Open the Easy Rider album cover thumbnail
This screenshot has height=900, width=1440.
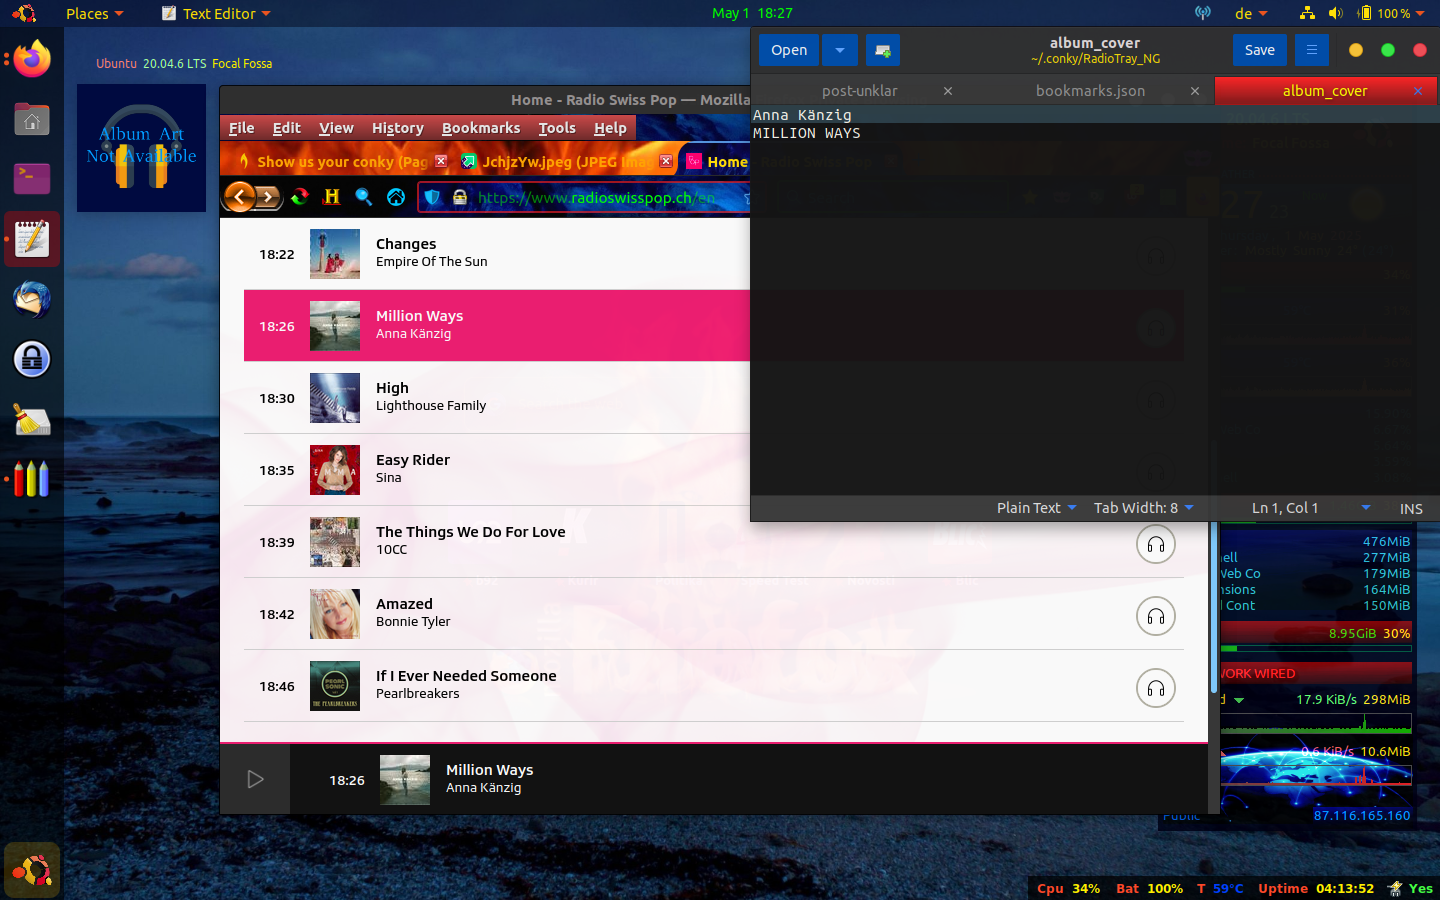(x=335, y=470)
